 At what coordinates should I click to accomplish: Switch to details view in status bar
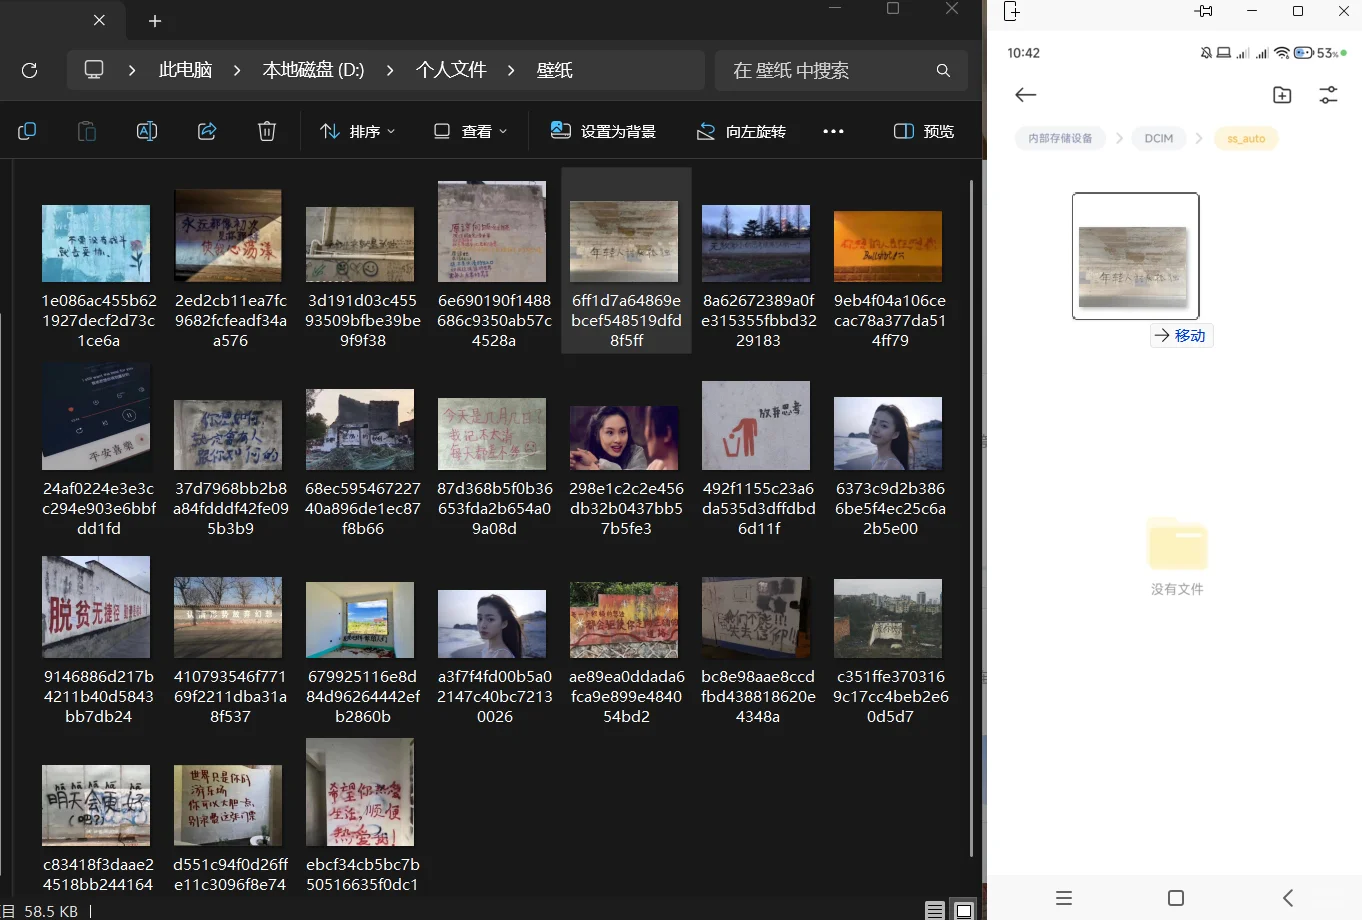(x=935, y=910)
